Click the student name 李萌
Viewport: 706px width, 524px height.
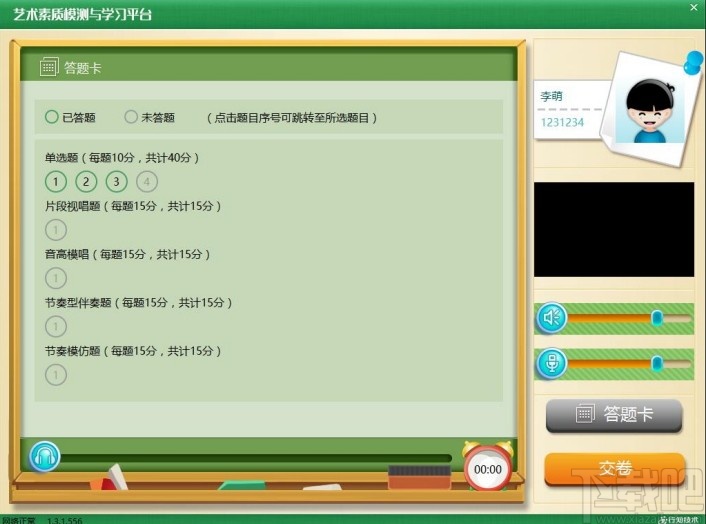[552, 96]
